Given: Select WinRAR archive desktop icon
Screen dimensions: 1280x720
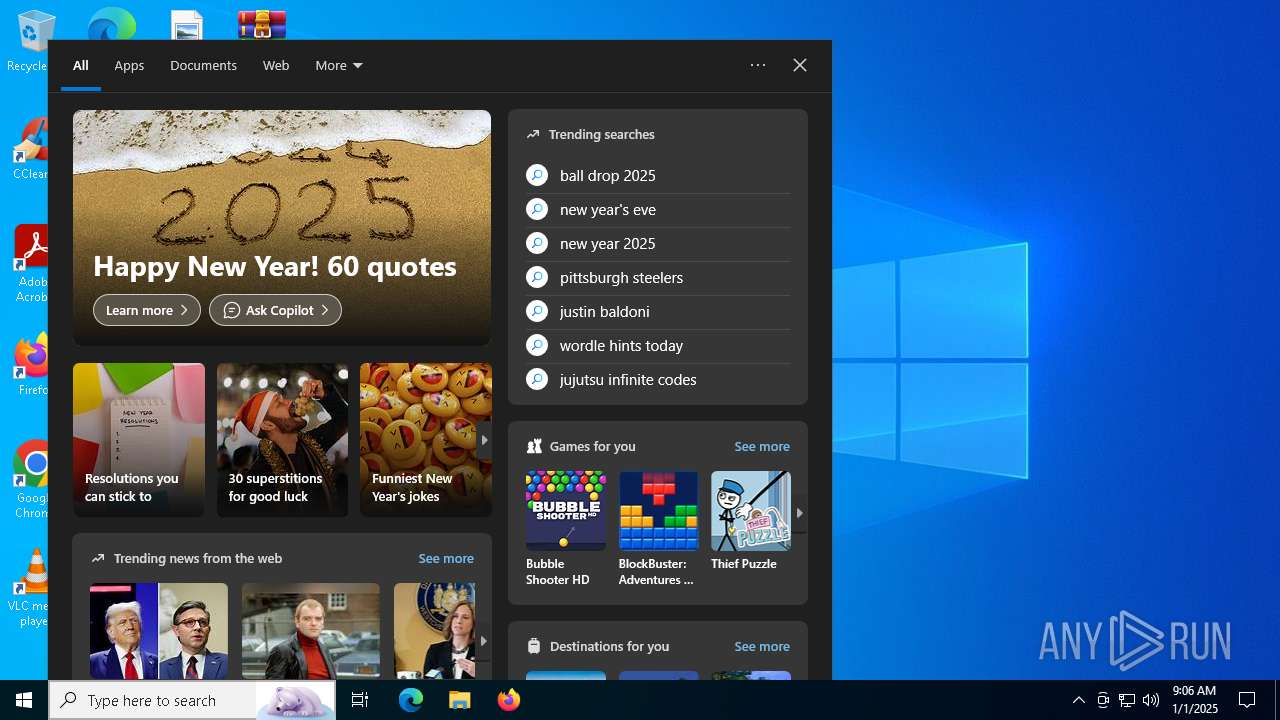Looking at the screenshot, I should pos(262,24).
